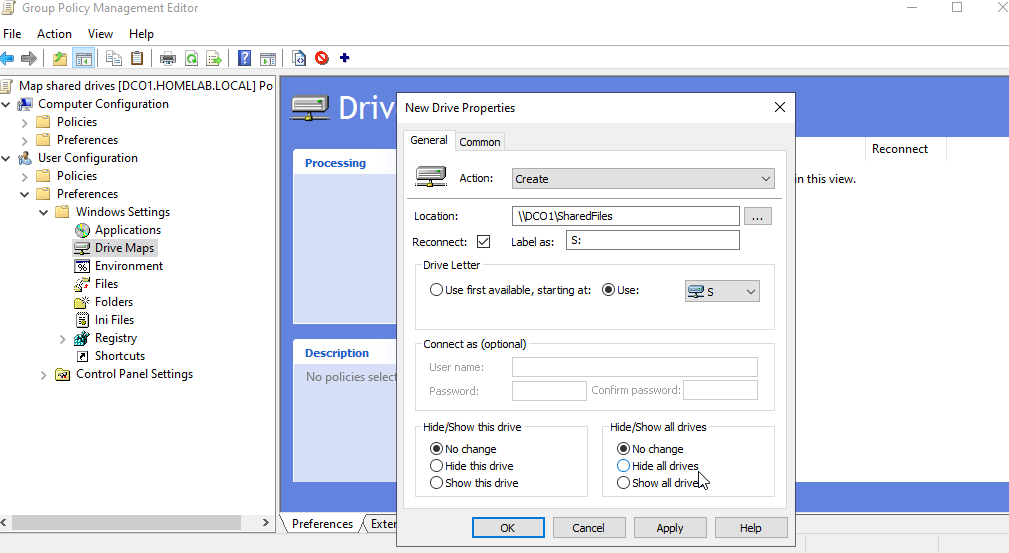Open Help via the question mark icon
Image resolution: width=1009 pixels, height=553 pixels.
pos(245,58)
